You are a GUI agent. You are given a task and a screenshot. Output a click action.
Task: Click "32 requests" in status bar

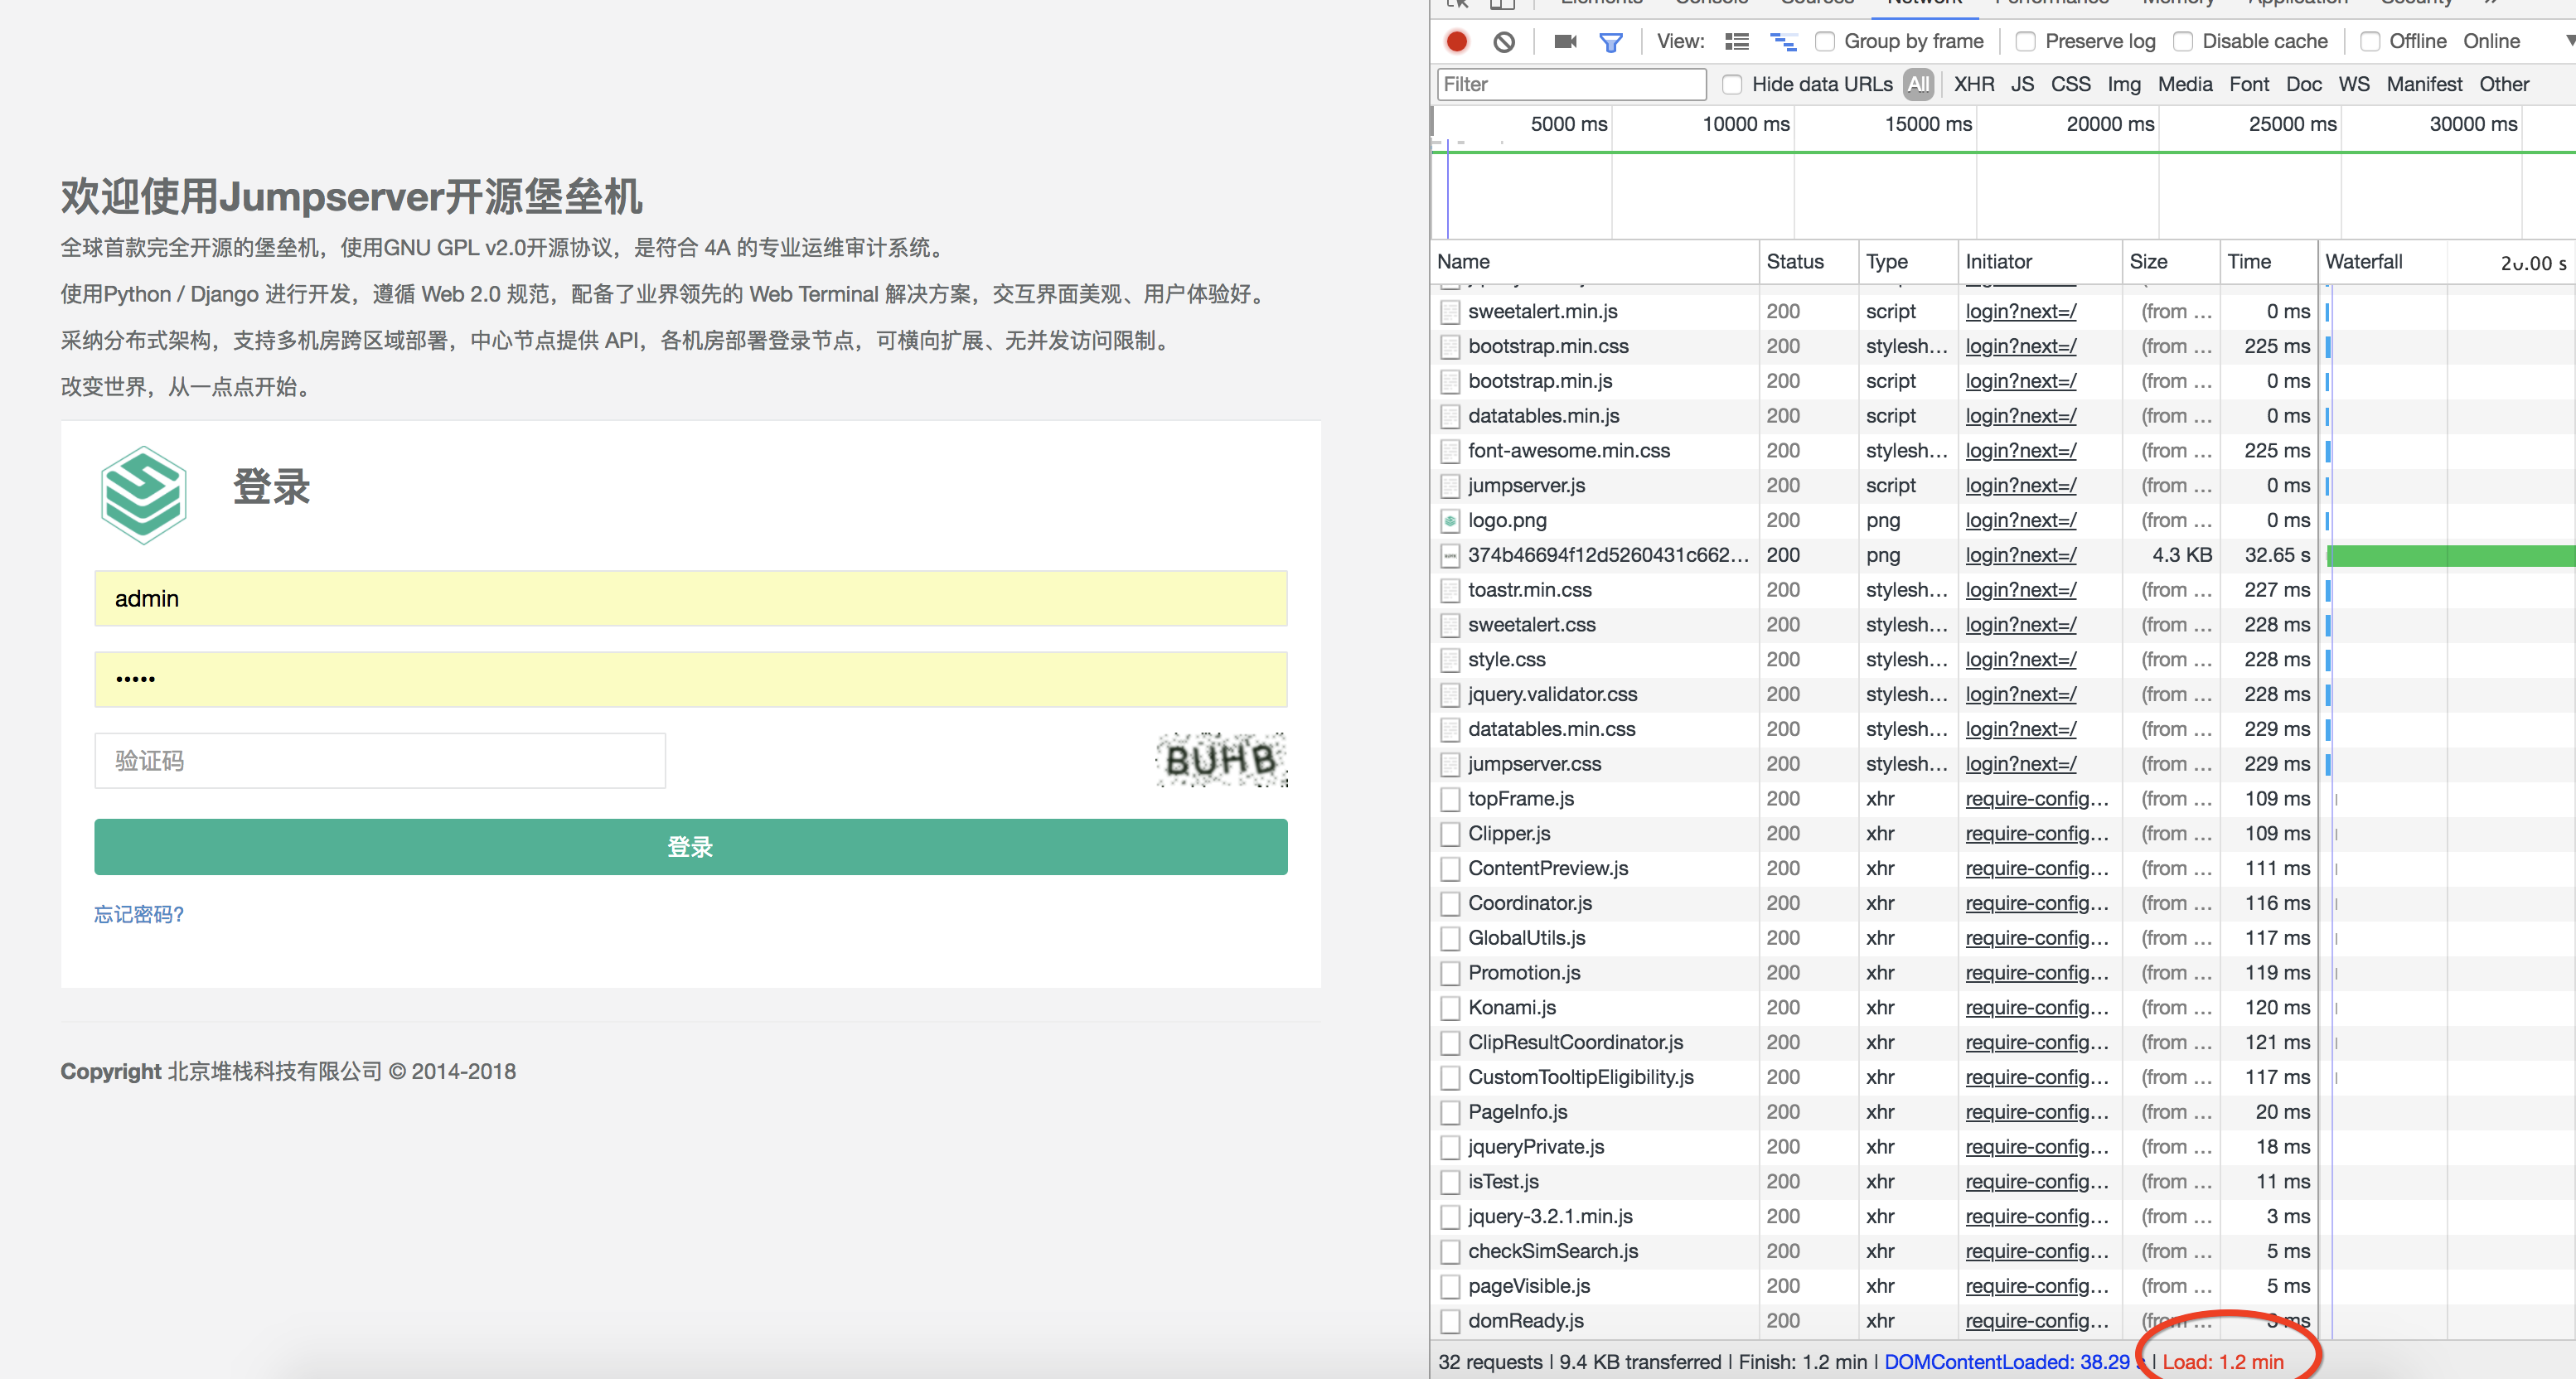1490,1362
